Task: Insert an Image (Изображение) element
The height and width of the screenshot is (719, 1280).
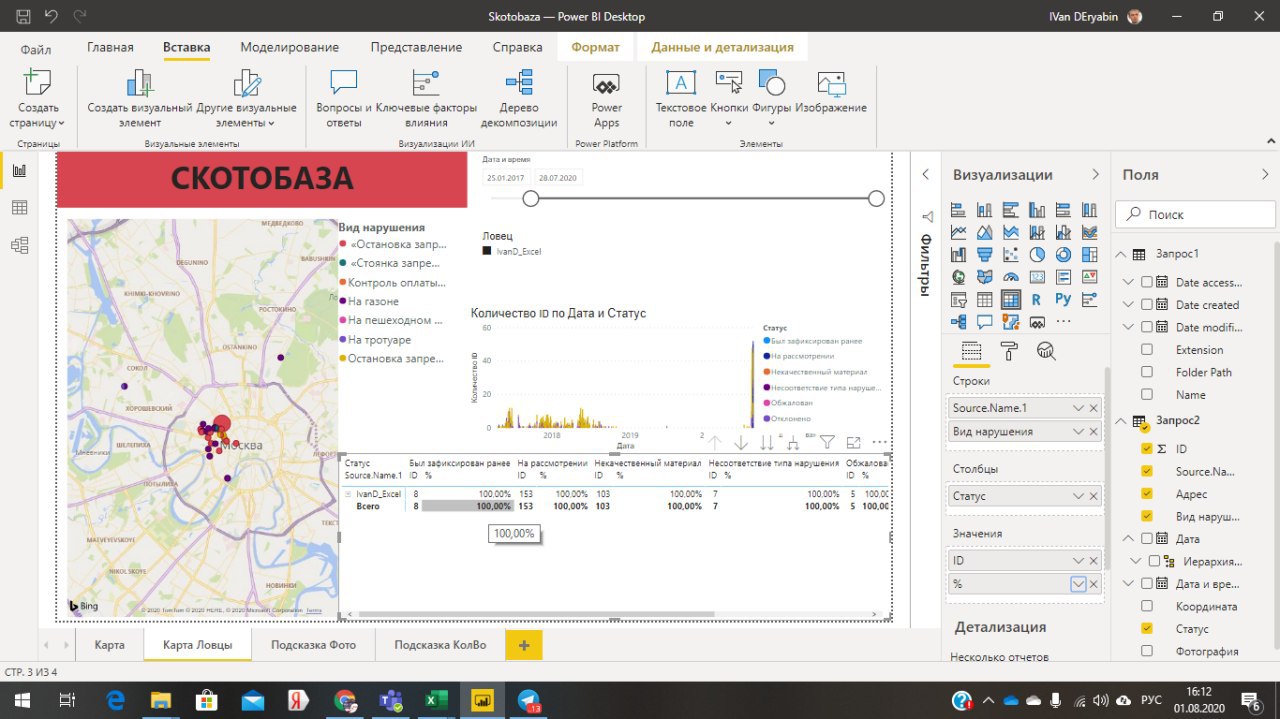Action: point(831,92)
